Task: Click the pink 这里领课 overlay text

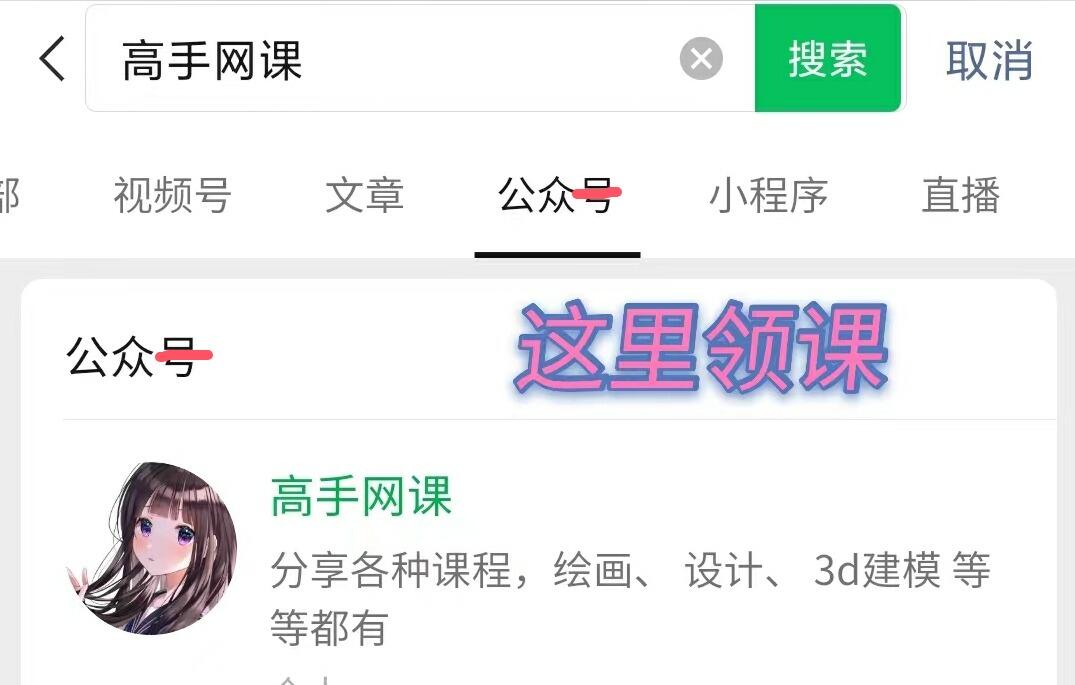Action: coord(701,348)
